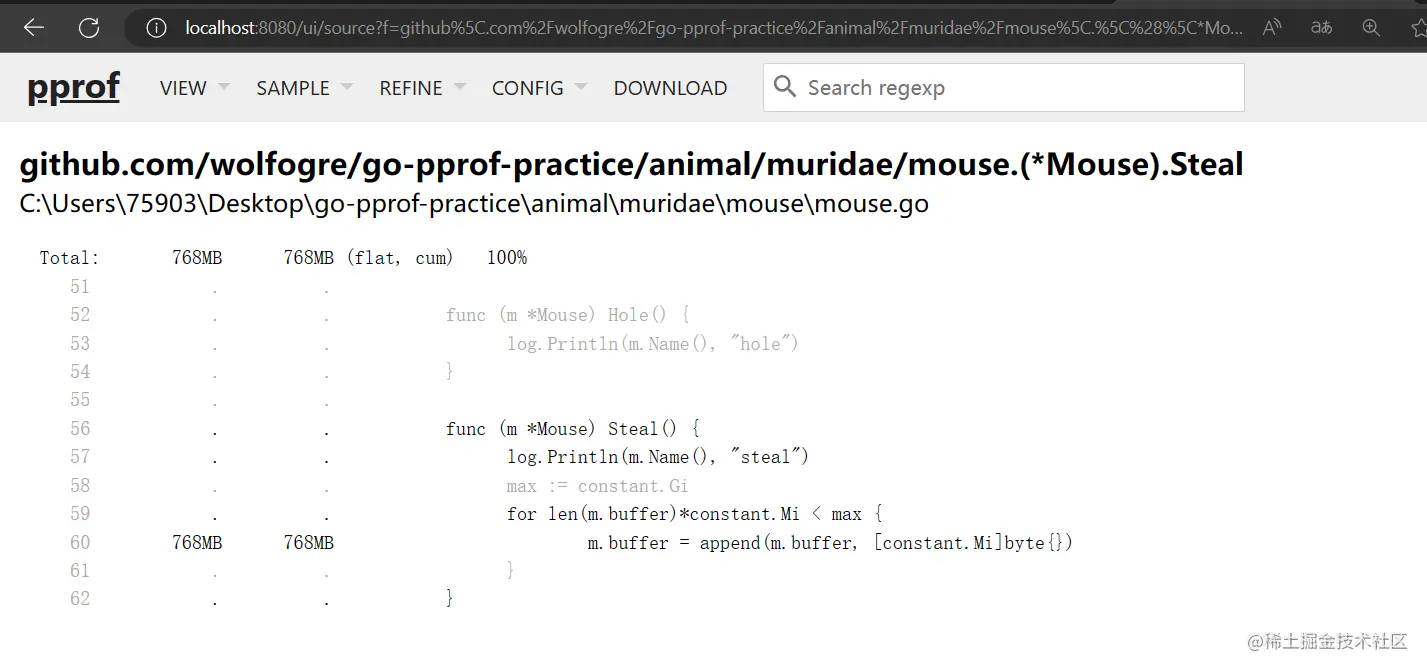This screenshot has width=1427, height=671.
Task: Open the SAMPLE menu
Action: pyautogui.click(x=293, y=88)
